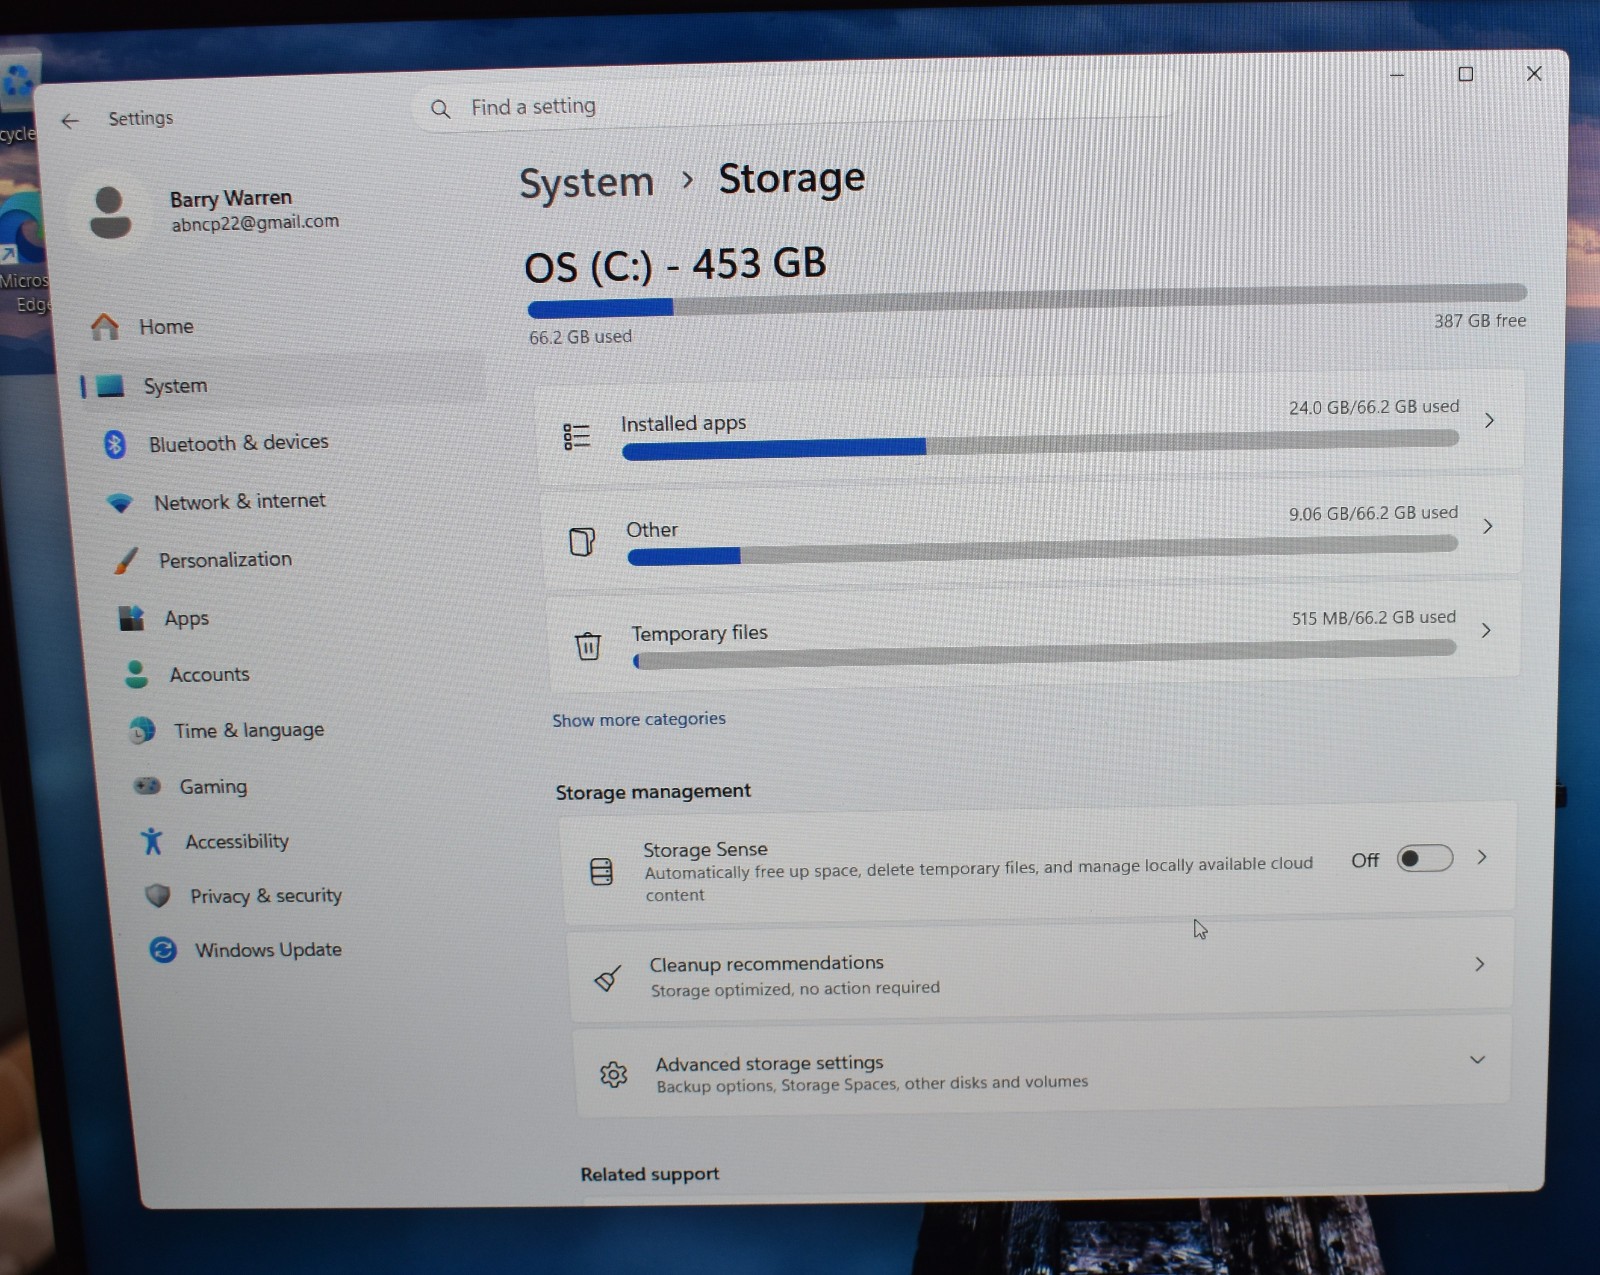Click the Accessibility figure icon
Image resolution: width=1600 pixels, height=1275 pixels.
152,842
